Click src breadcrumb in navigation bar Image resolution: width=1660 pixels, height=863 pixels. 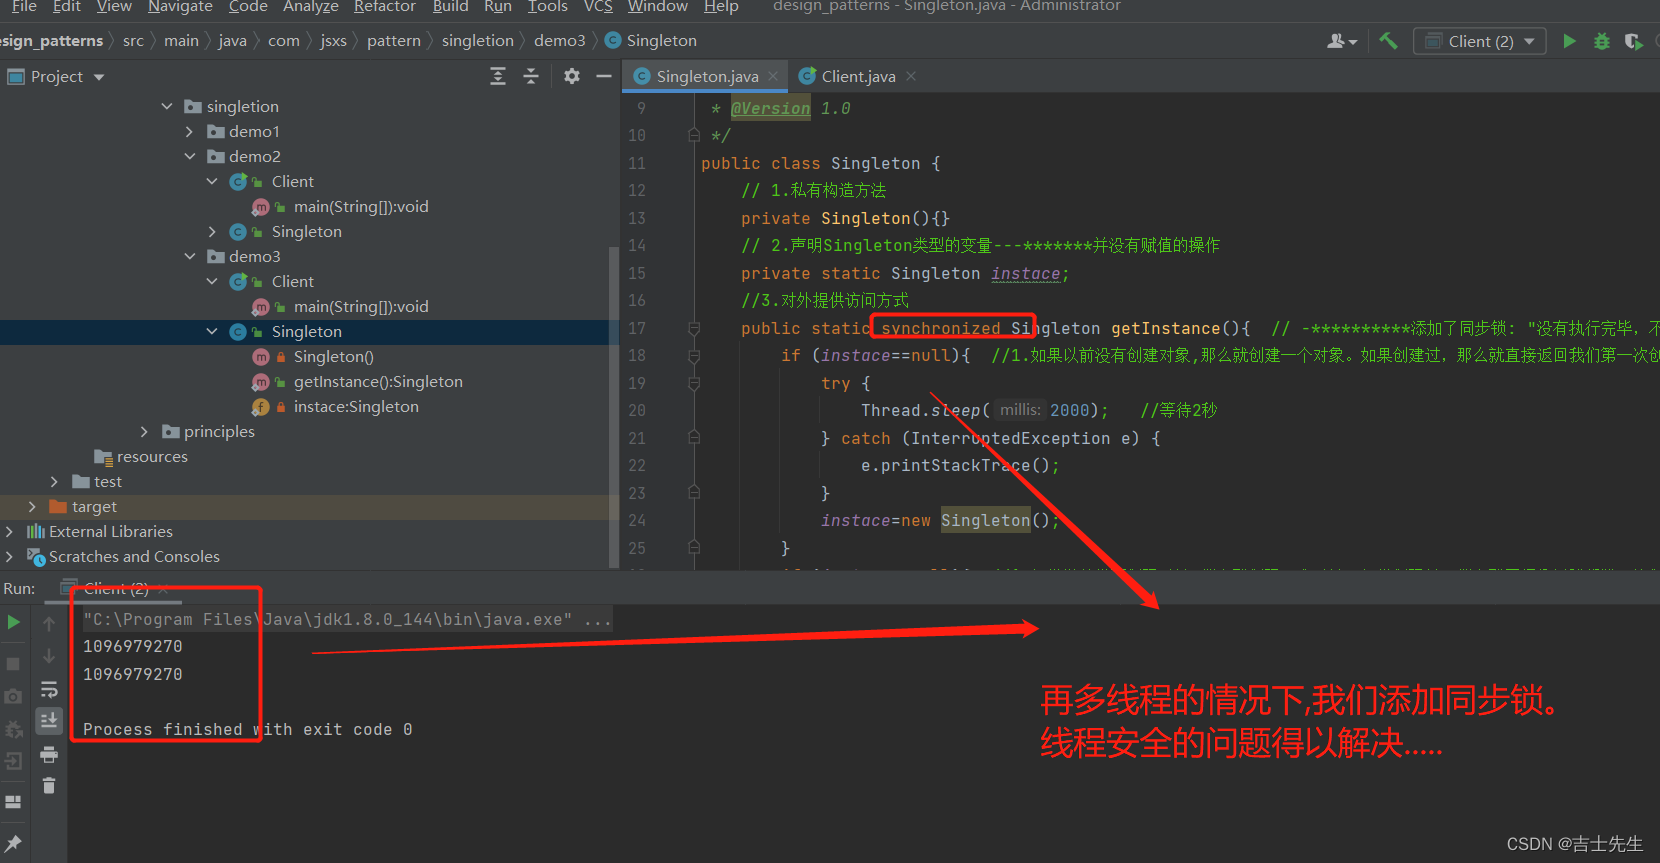(133, 41)
